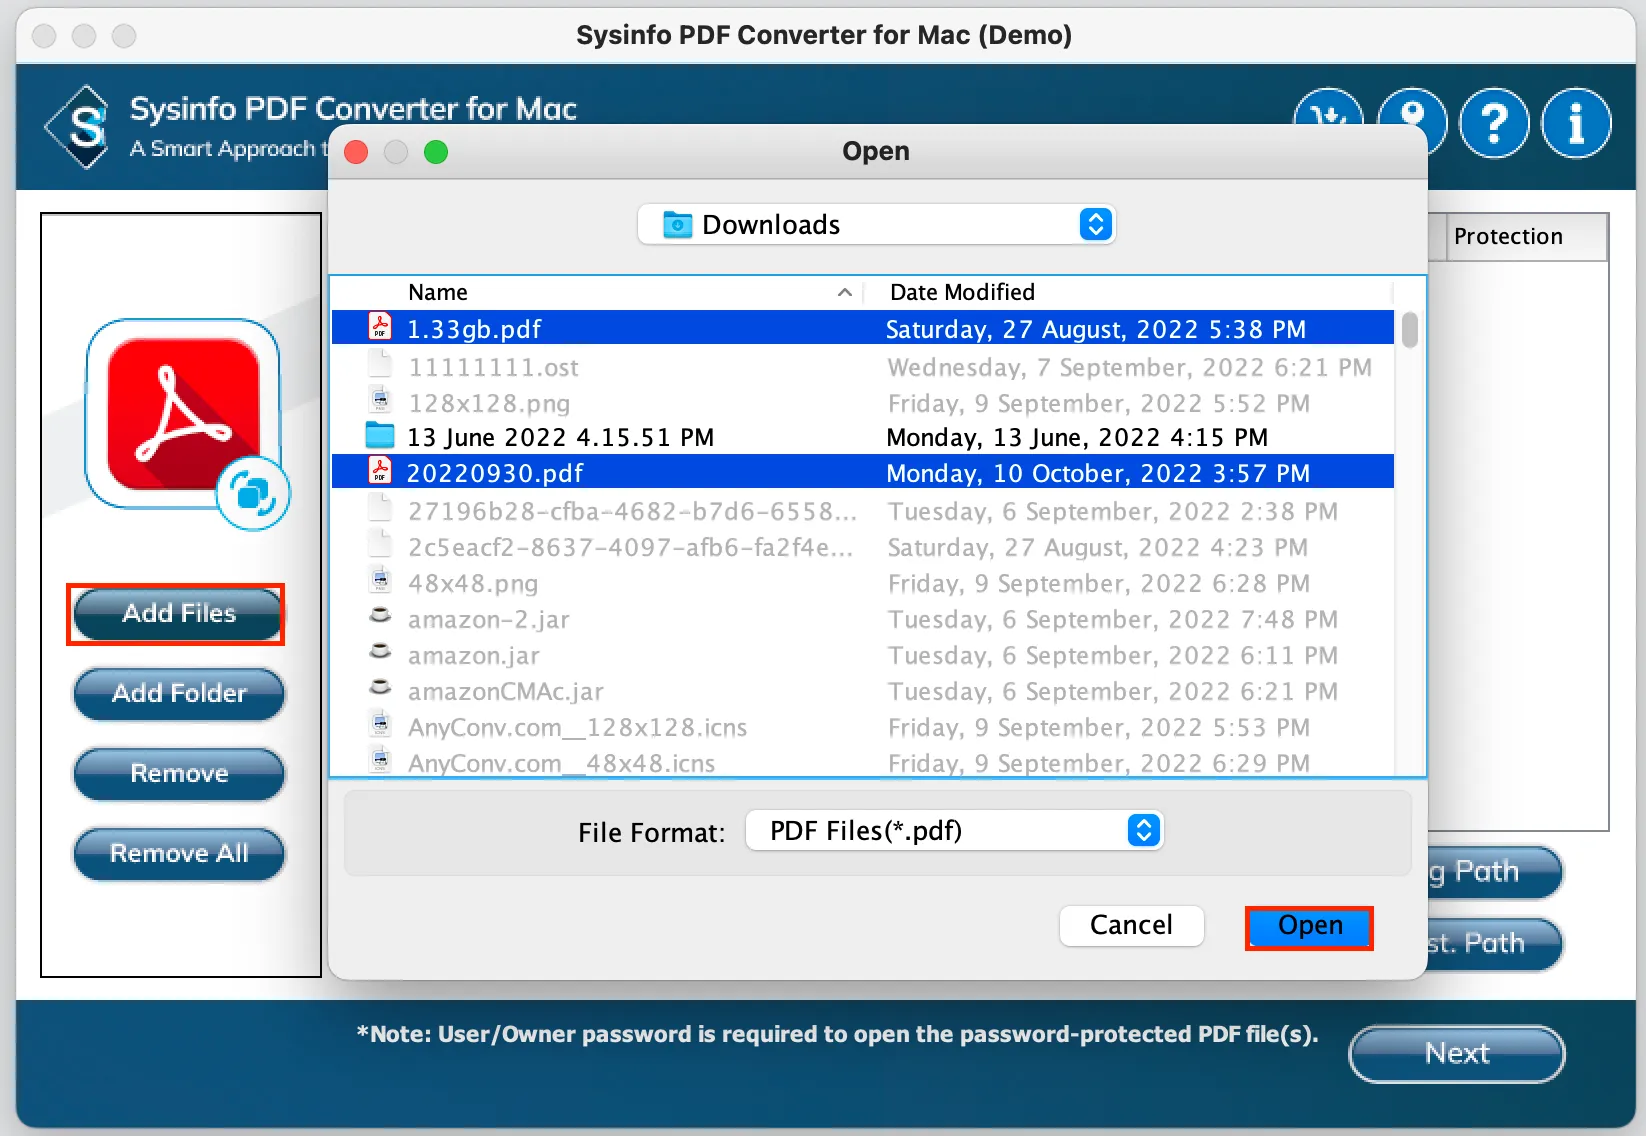Click the PDF icon beside 1.33gb.pdf

380,327
